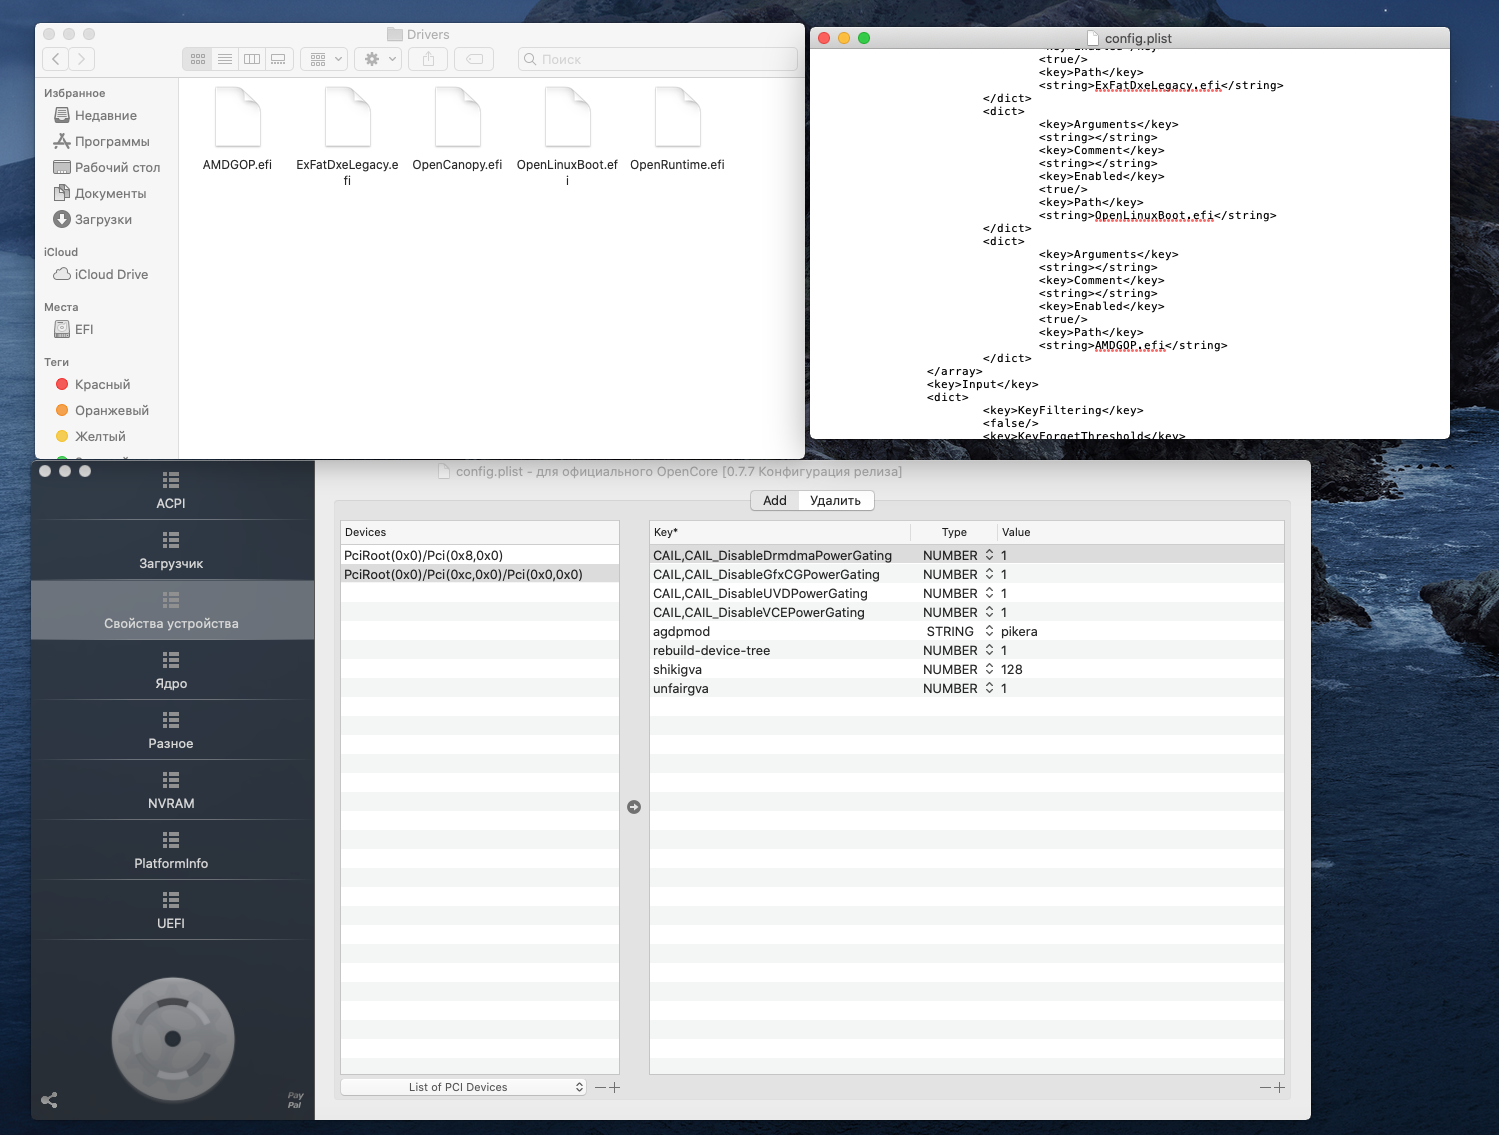Click the PayPal donate icon
1499x1135 pixels.
tap(295, 1100)
